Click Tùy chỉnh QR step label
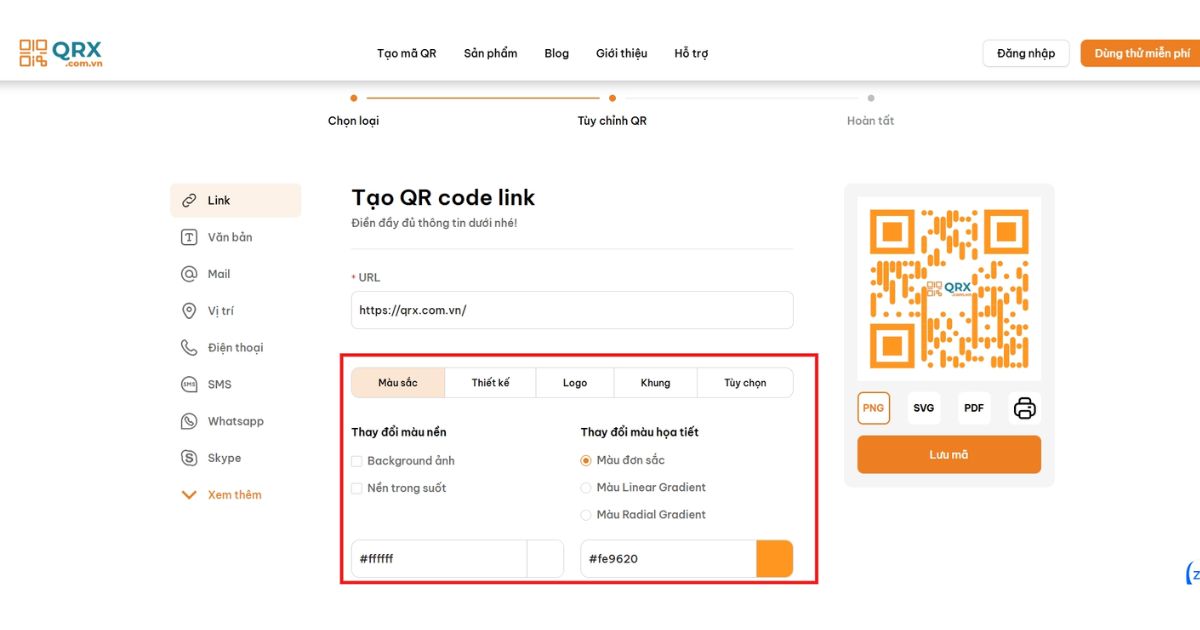 (612, 121)
